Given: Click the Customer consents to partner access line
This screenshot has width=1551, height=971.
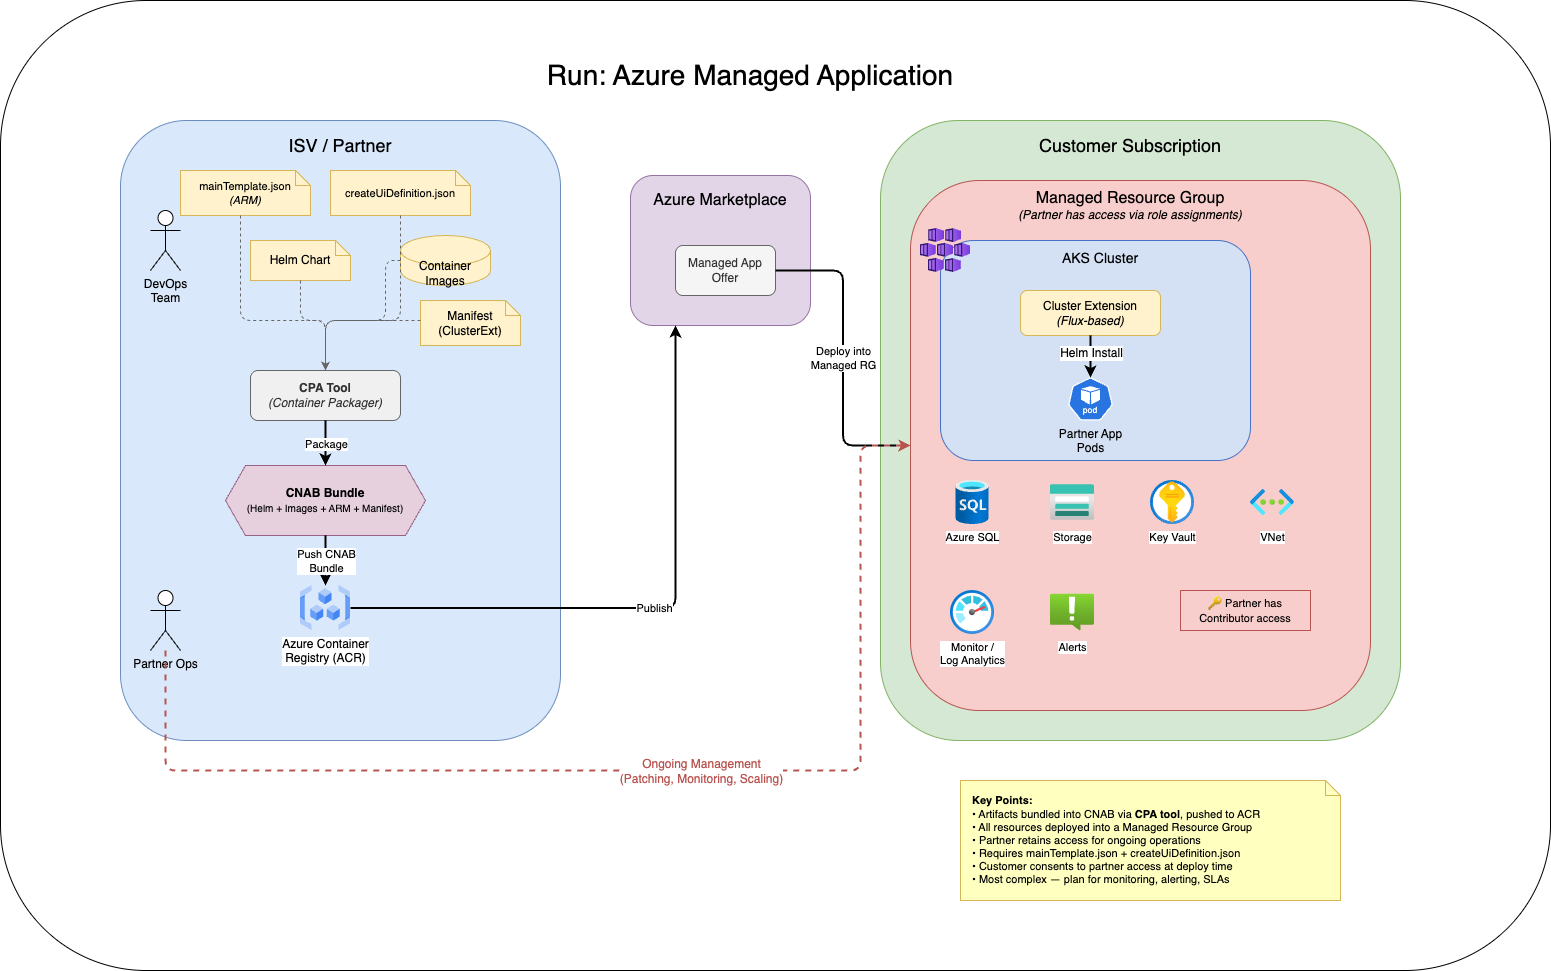Looking at the screenshot, I should [x=1102, y=866].
